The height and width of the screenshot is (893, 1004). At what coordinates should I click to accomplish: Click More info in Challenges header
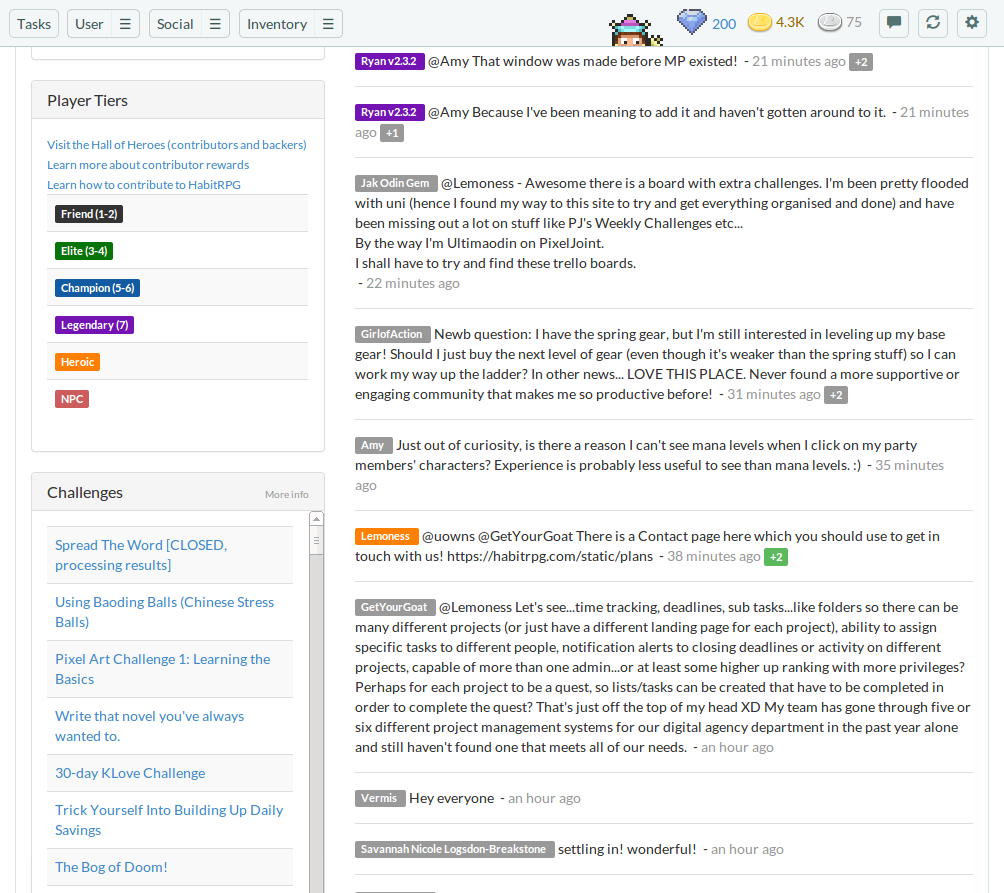point(286,494)
